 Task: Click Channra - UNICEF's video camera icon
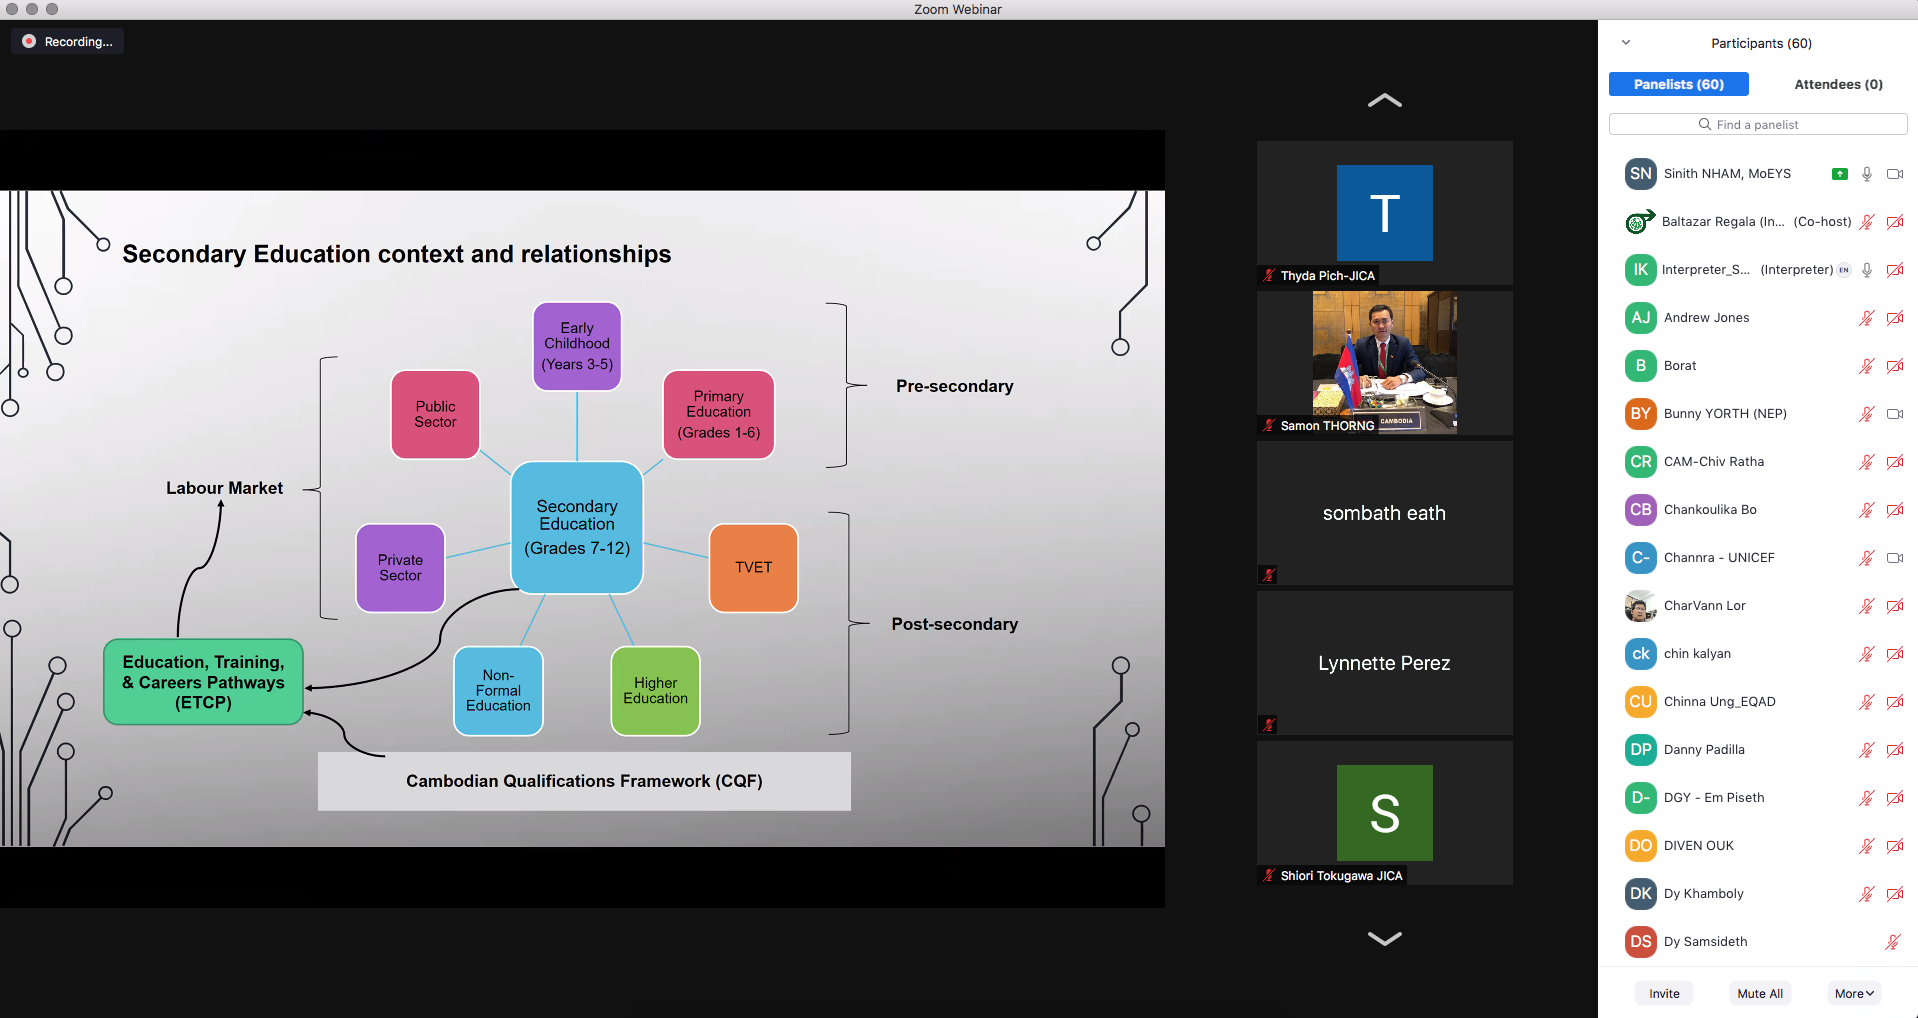pyautogui.click(x=1894, y=558)
